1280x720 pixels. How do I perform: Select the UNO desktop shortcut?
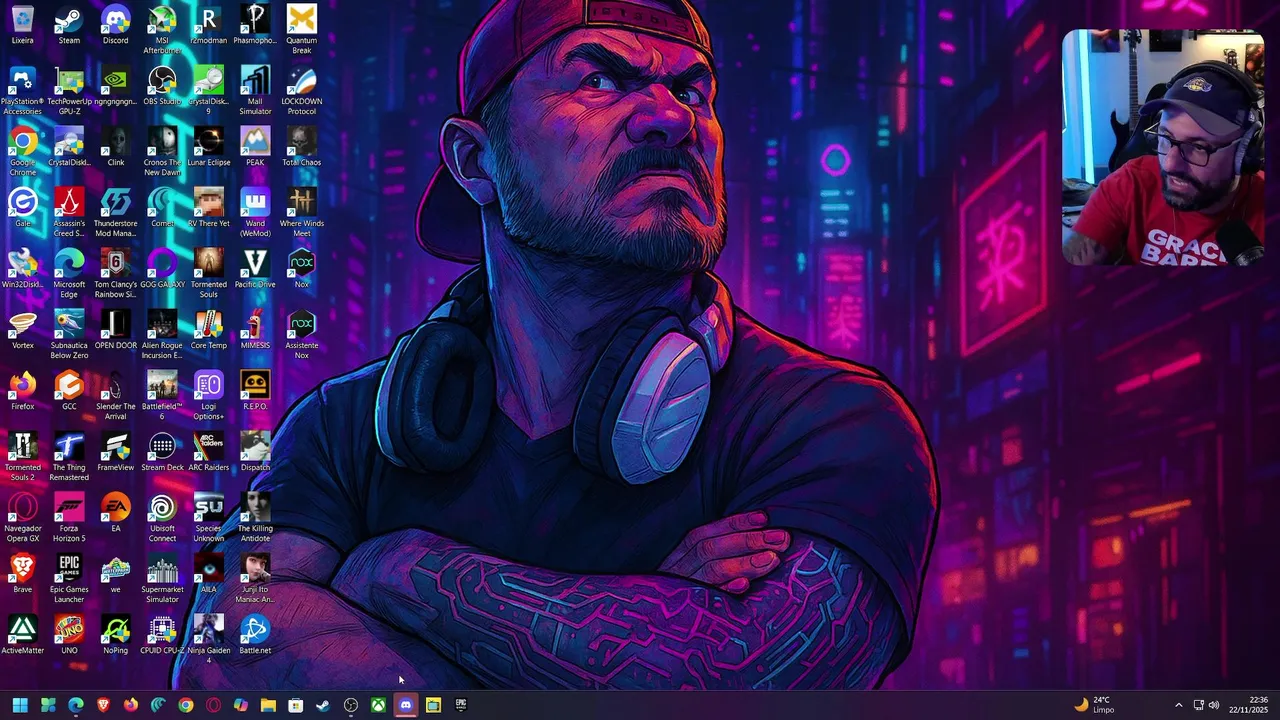[x=69, y=636]
